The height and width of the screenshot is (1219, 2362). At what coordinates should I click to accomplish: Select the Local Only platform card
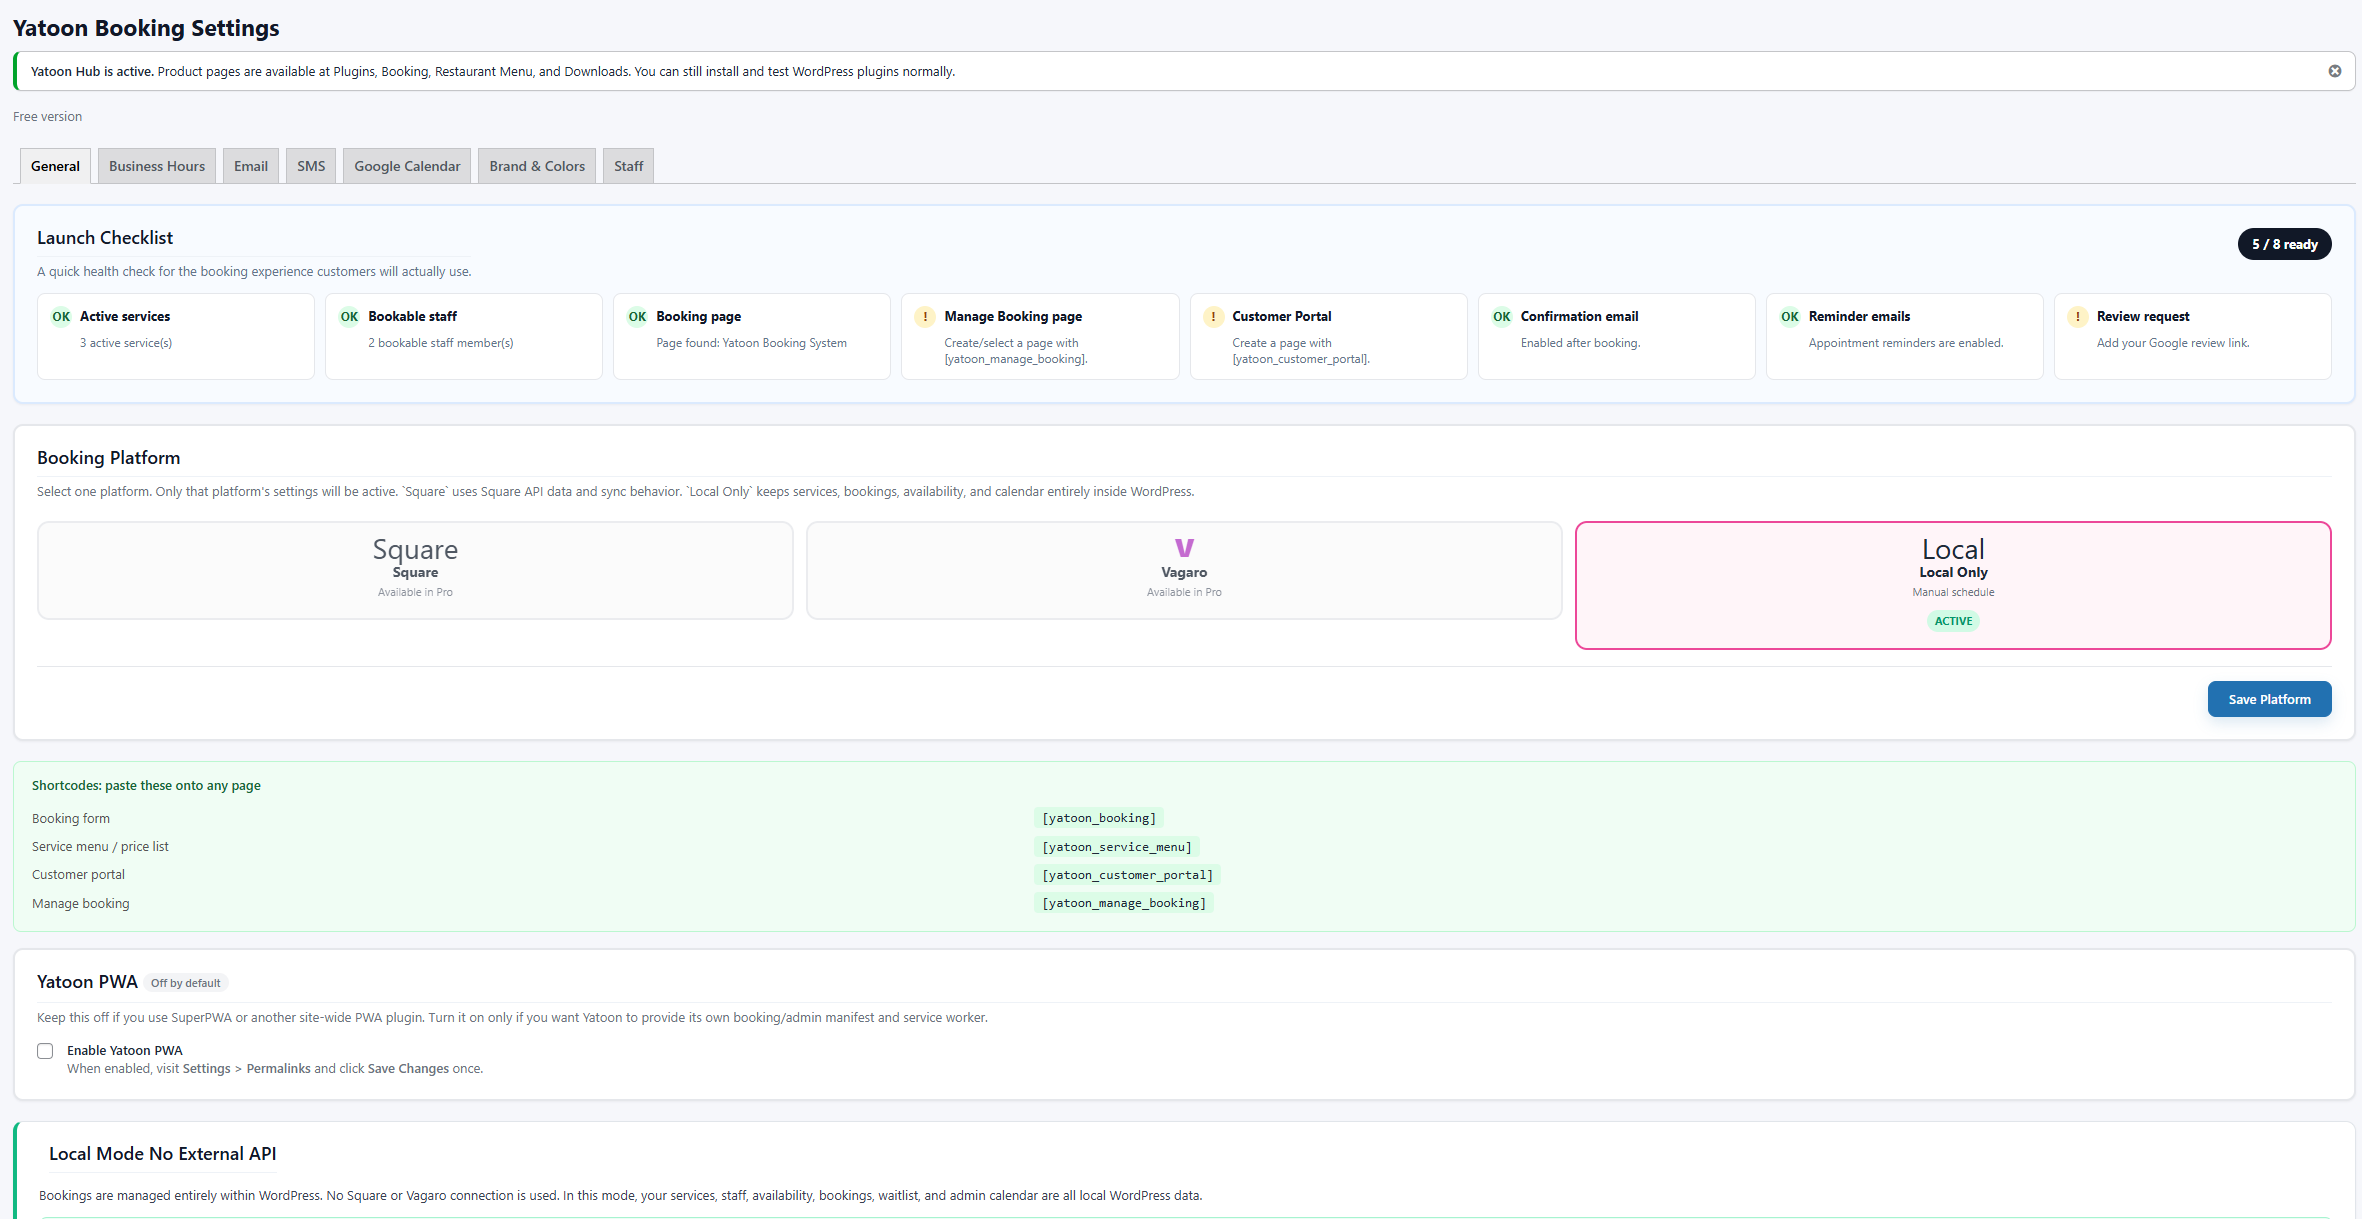coord(1953,585)
